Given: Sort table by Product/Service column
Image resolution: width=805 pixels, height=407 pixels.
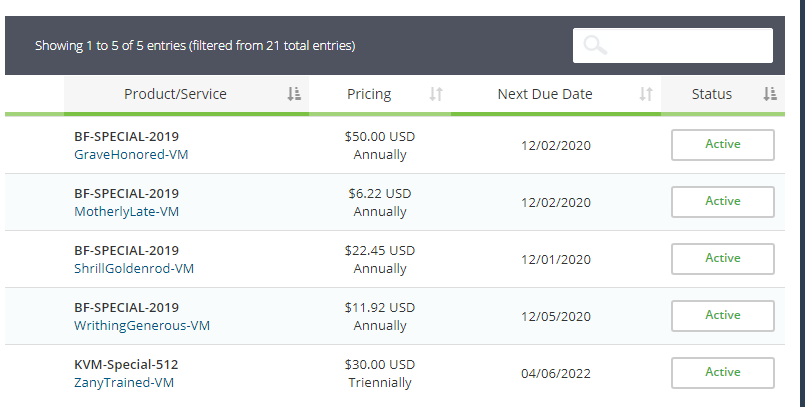Looking at the screenshot, I should pyautogui.click(x=175, y=94).
